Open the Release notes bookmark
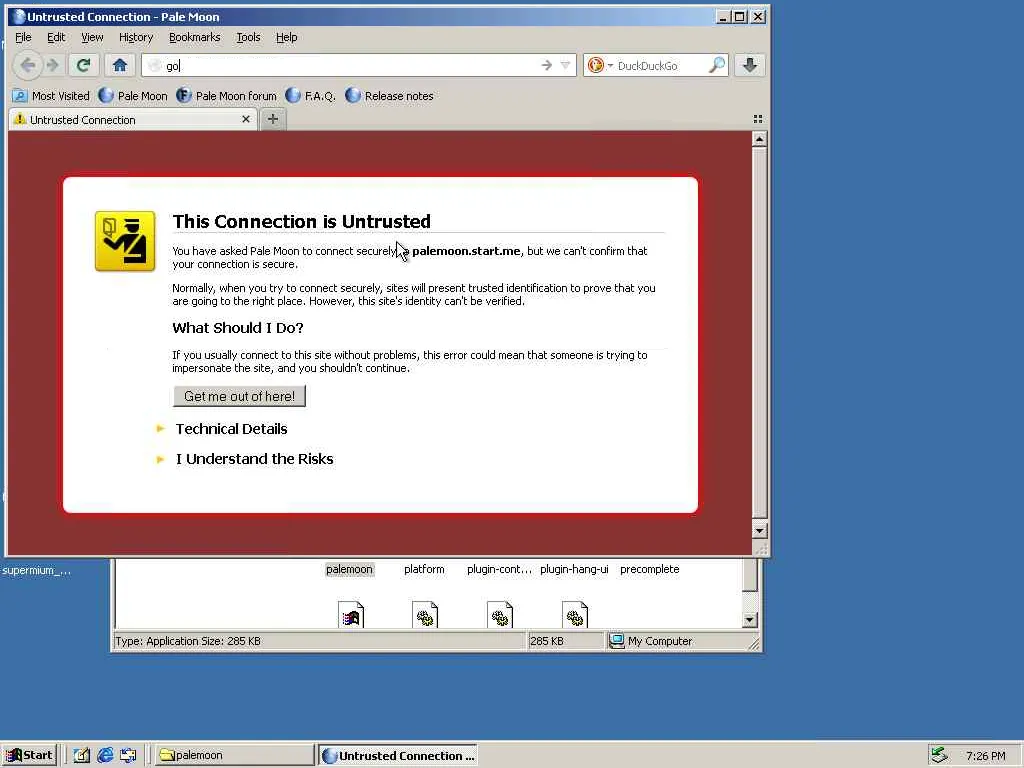Screen dimensions: 1024x768 pos(389,96)
